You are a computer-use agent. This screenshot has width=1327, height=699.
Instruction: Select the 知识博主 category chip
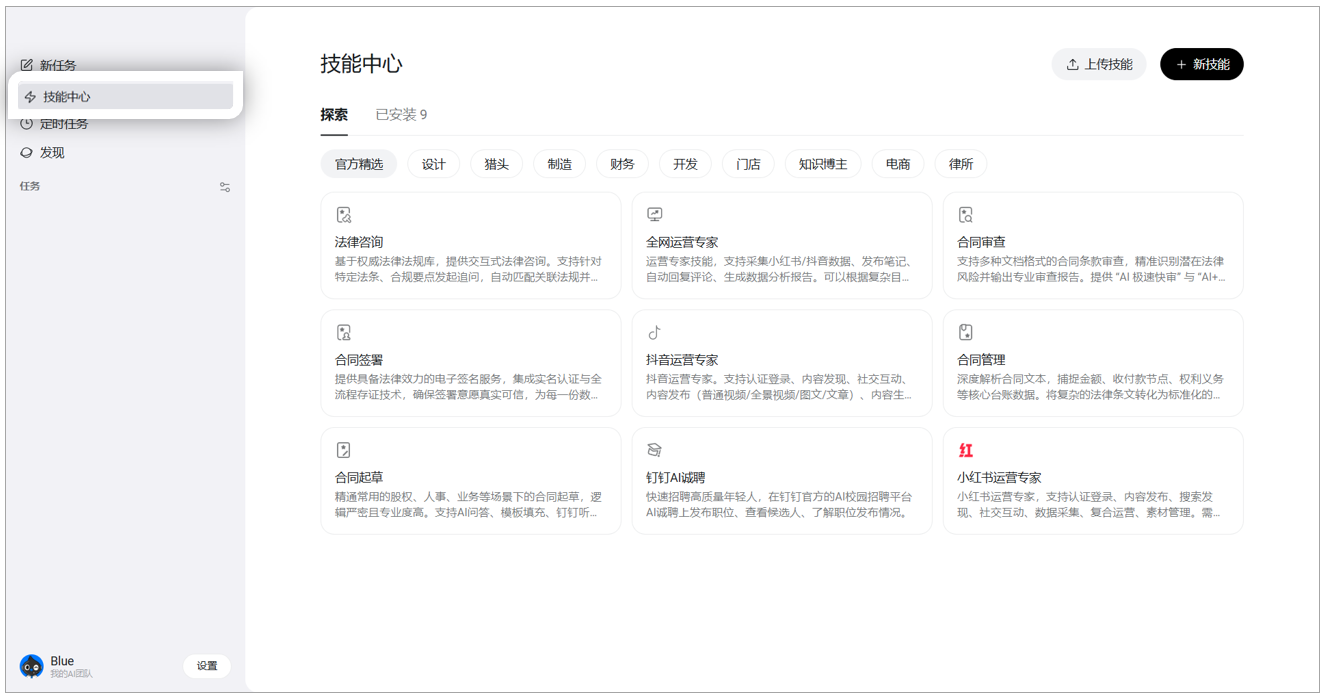tap(823, 164)
